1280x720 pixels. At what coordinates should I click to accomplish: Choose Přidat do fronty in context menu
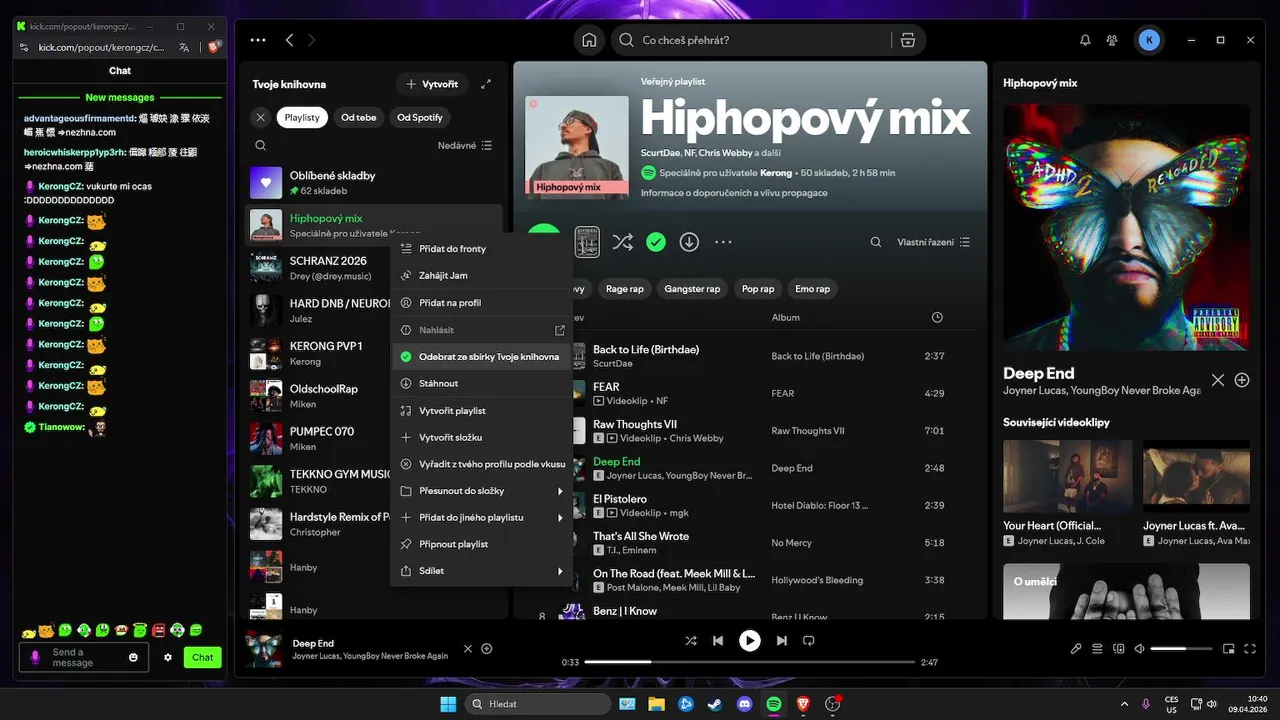pyautogui.click(x=481, y=248)
